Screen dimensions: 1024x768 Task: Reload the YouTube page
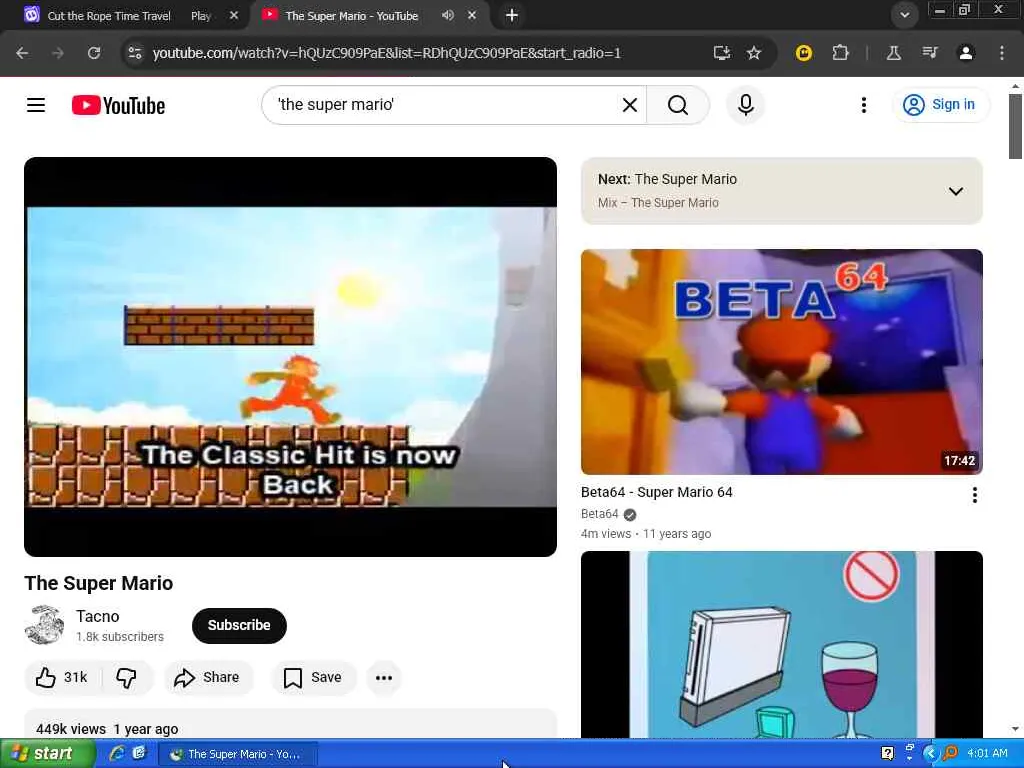click(94, 53)
